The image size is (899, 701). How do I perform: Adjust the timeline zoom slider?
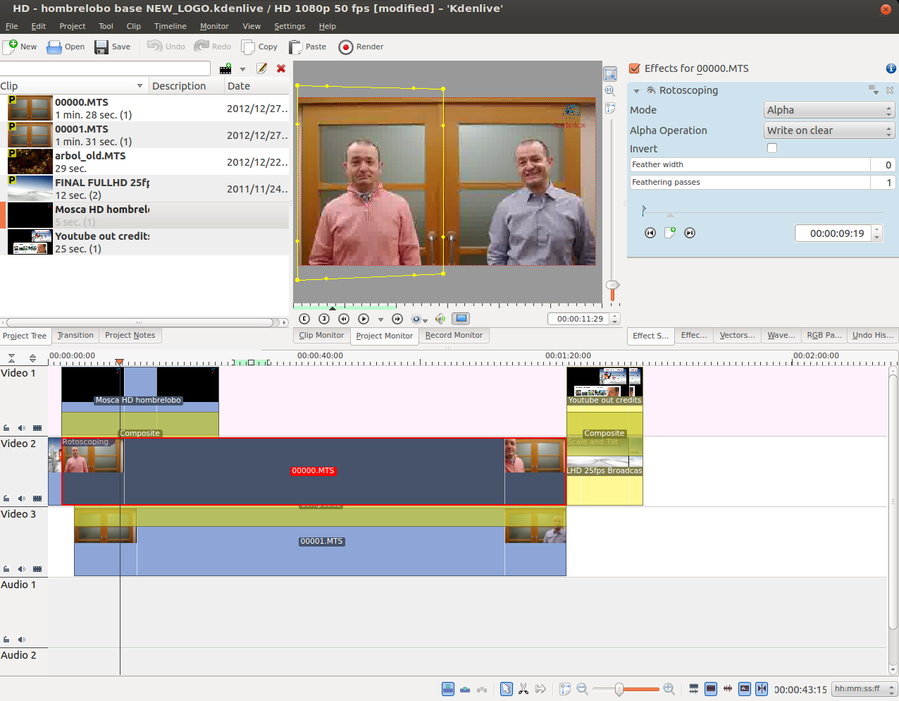tap(620, 689)
